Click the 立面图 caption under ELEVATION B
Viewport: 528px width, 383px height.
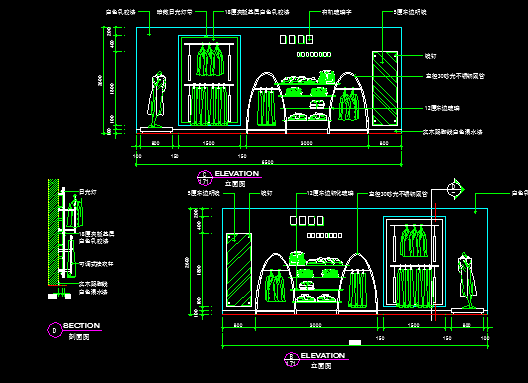(x=321, y=365)
